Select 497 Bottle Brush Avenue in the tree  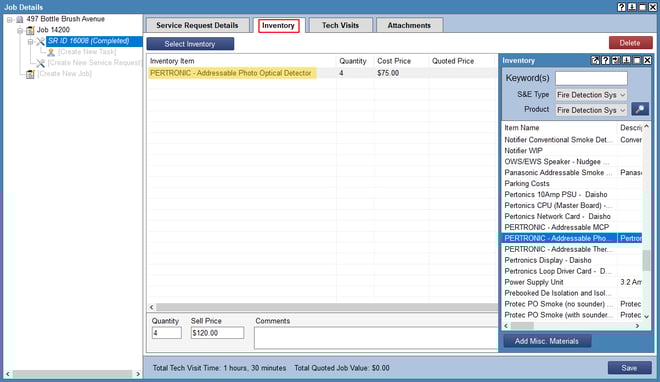click(x=65, y=19)
